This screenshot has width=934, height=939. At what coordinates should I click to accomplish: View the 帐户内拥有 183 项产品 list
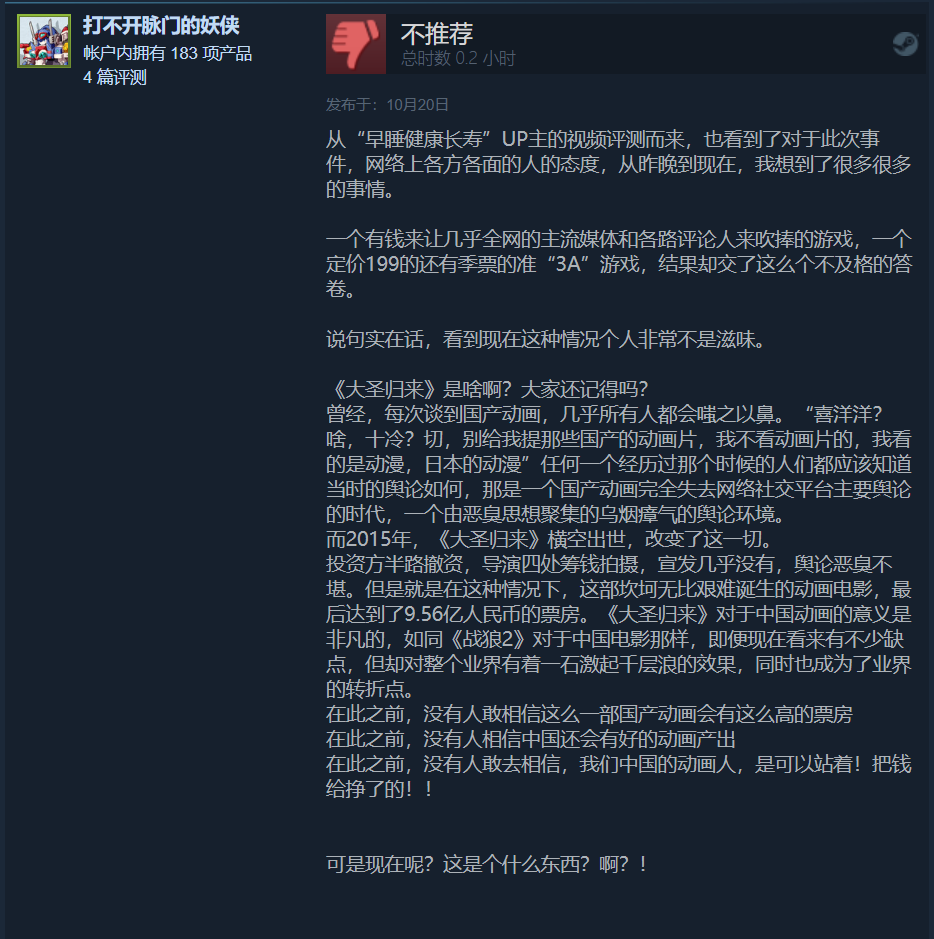168,53
